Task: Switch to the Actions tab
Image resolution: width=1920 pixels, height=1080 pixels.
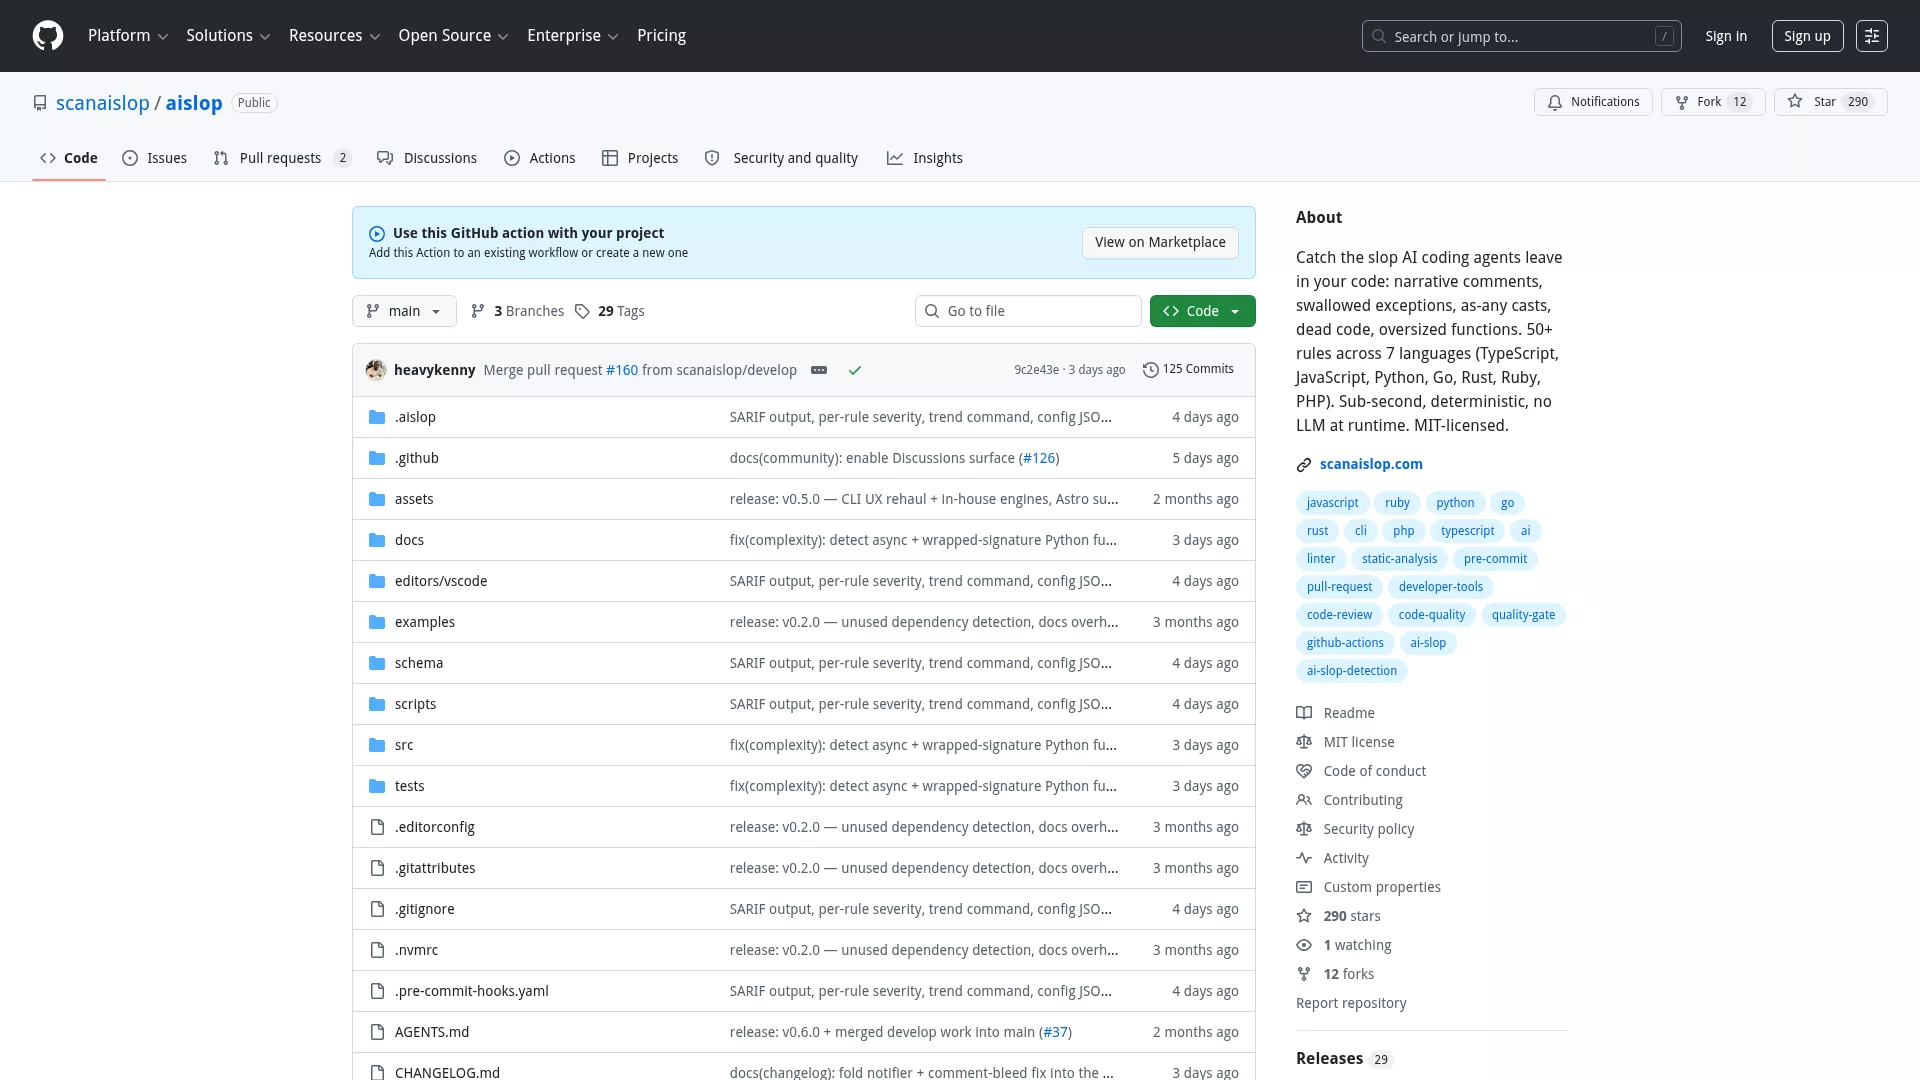Action: (540, 158)
